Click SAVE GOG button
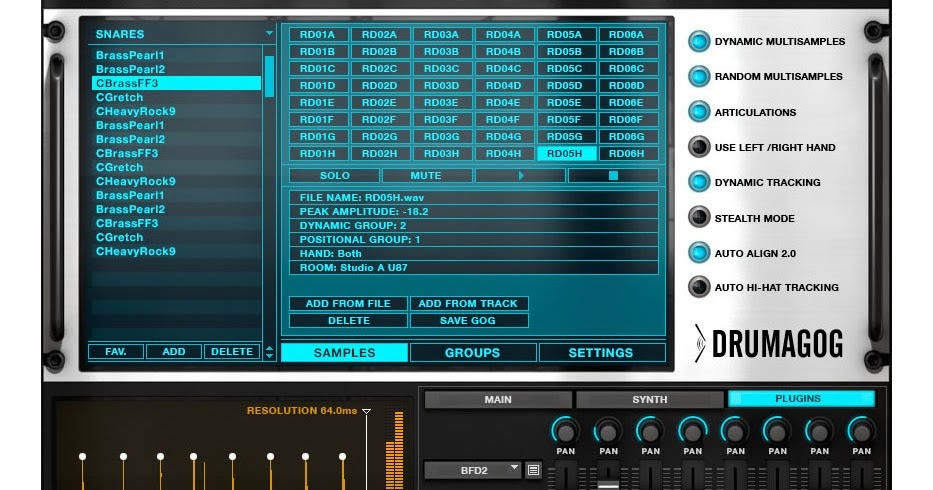 [469, 320]
